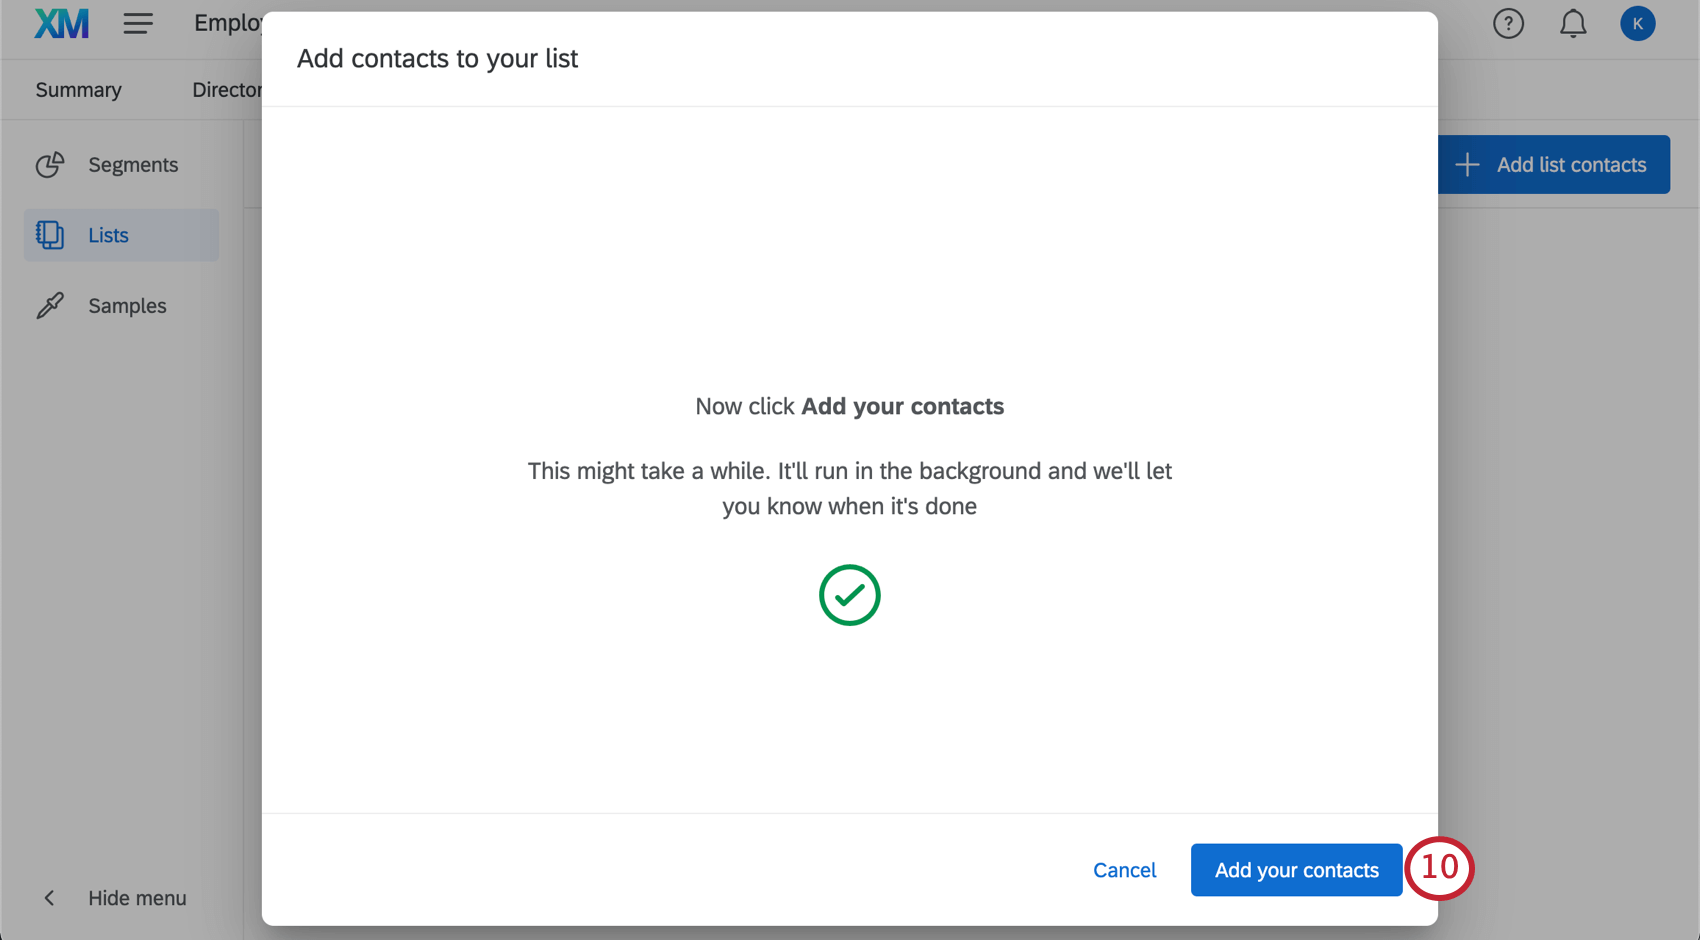Image resolution: width=1700 pixels, height=940 pixels.
Task: Open the notifications bell
Action: [1573, 23]
